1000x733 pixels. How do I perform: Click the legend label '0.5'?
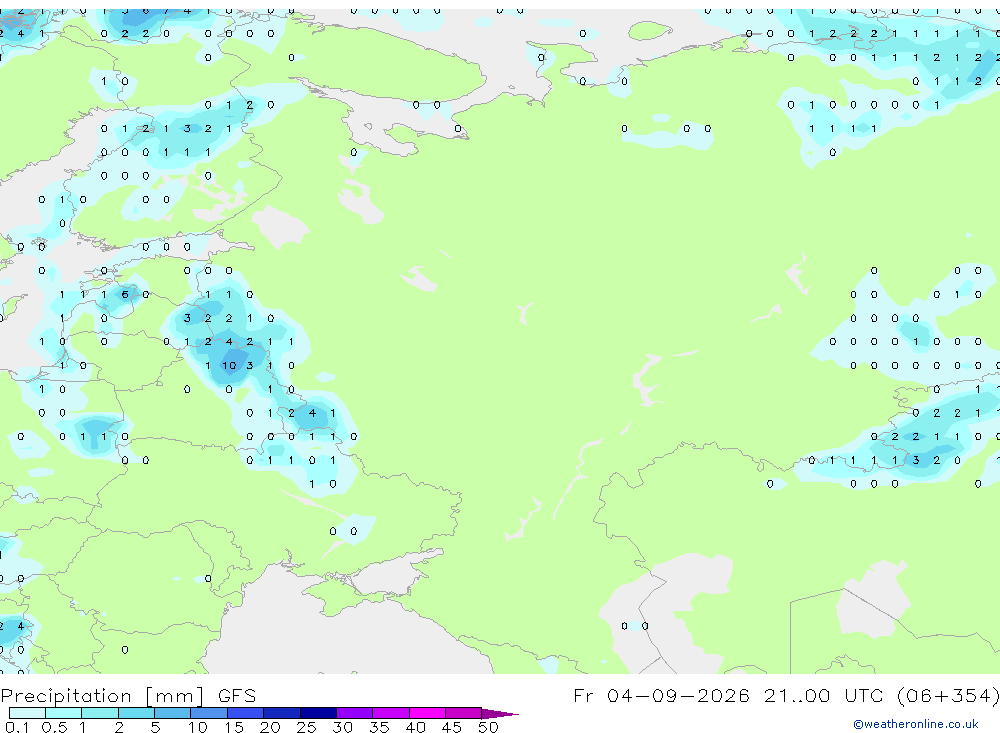[54, 727]
